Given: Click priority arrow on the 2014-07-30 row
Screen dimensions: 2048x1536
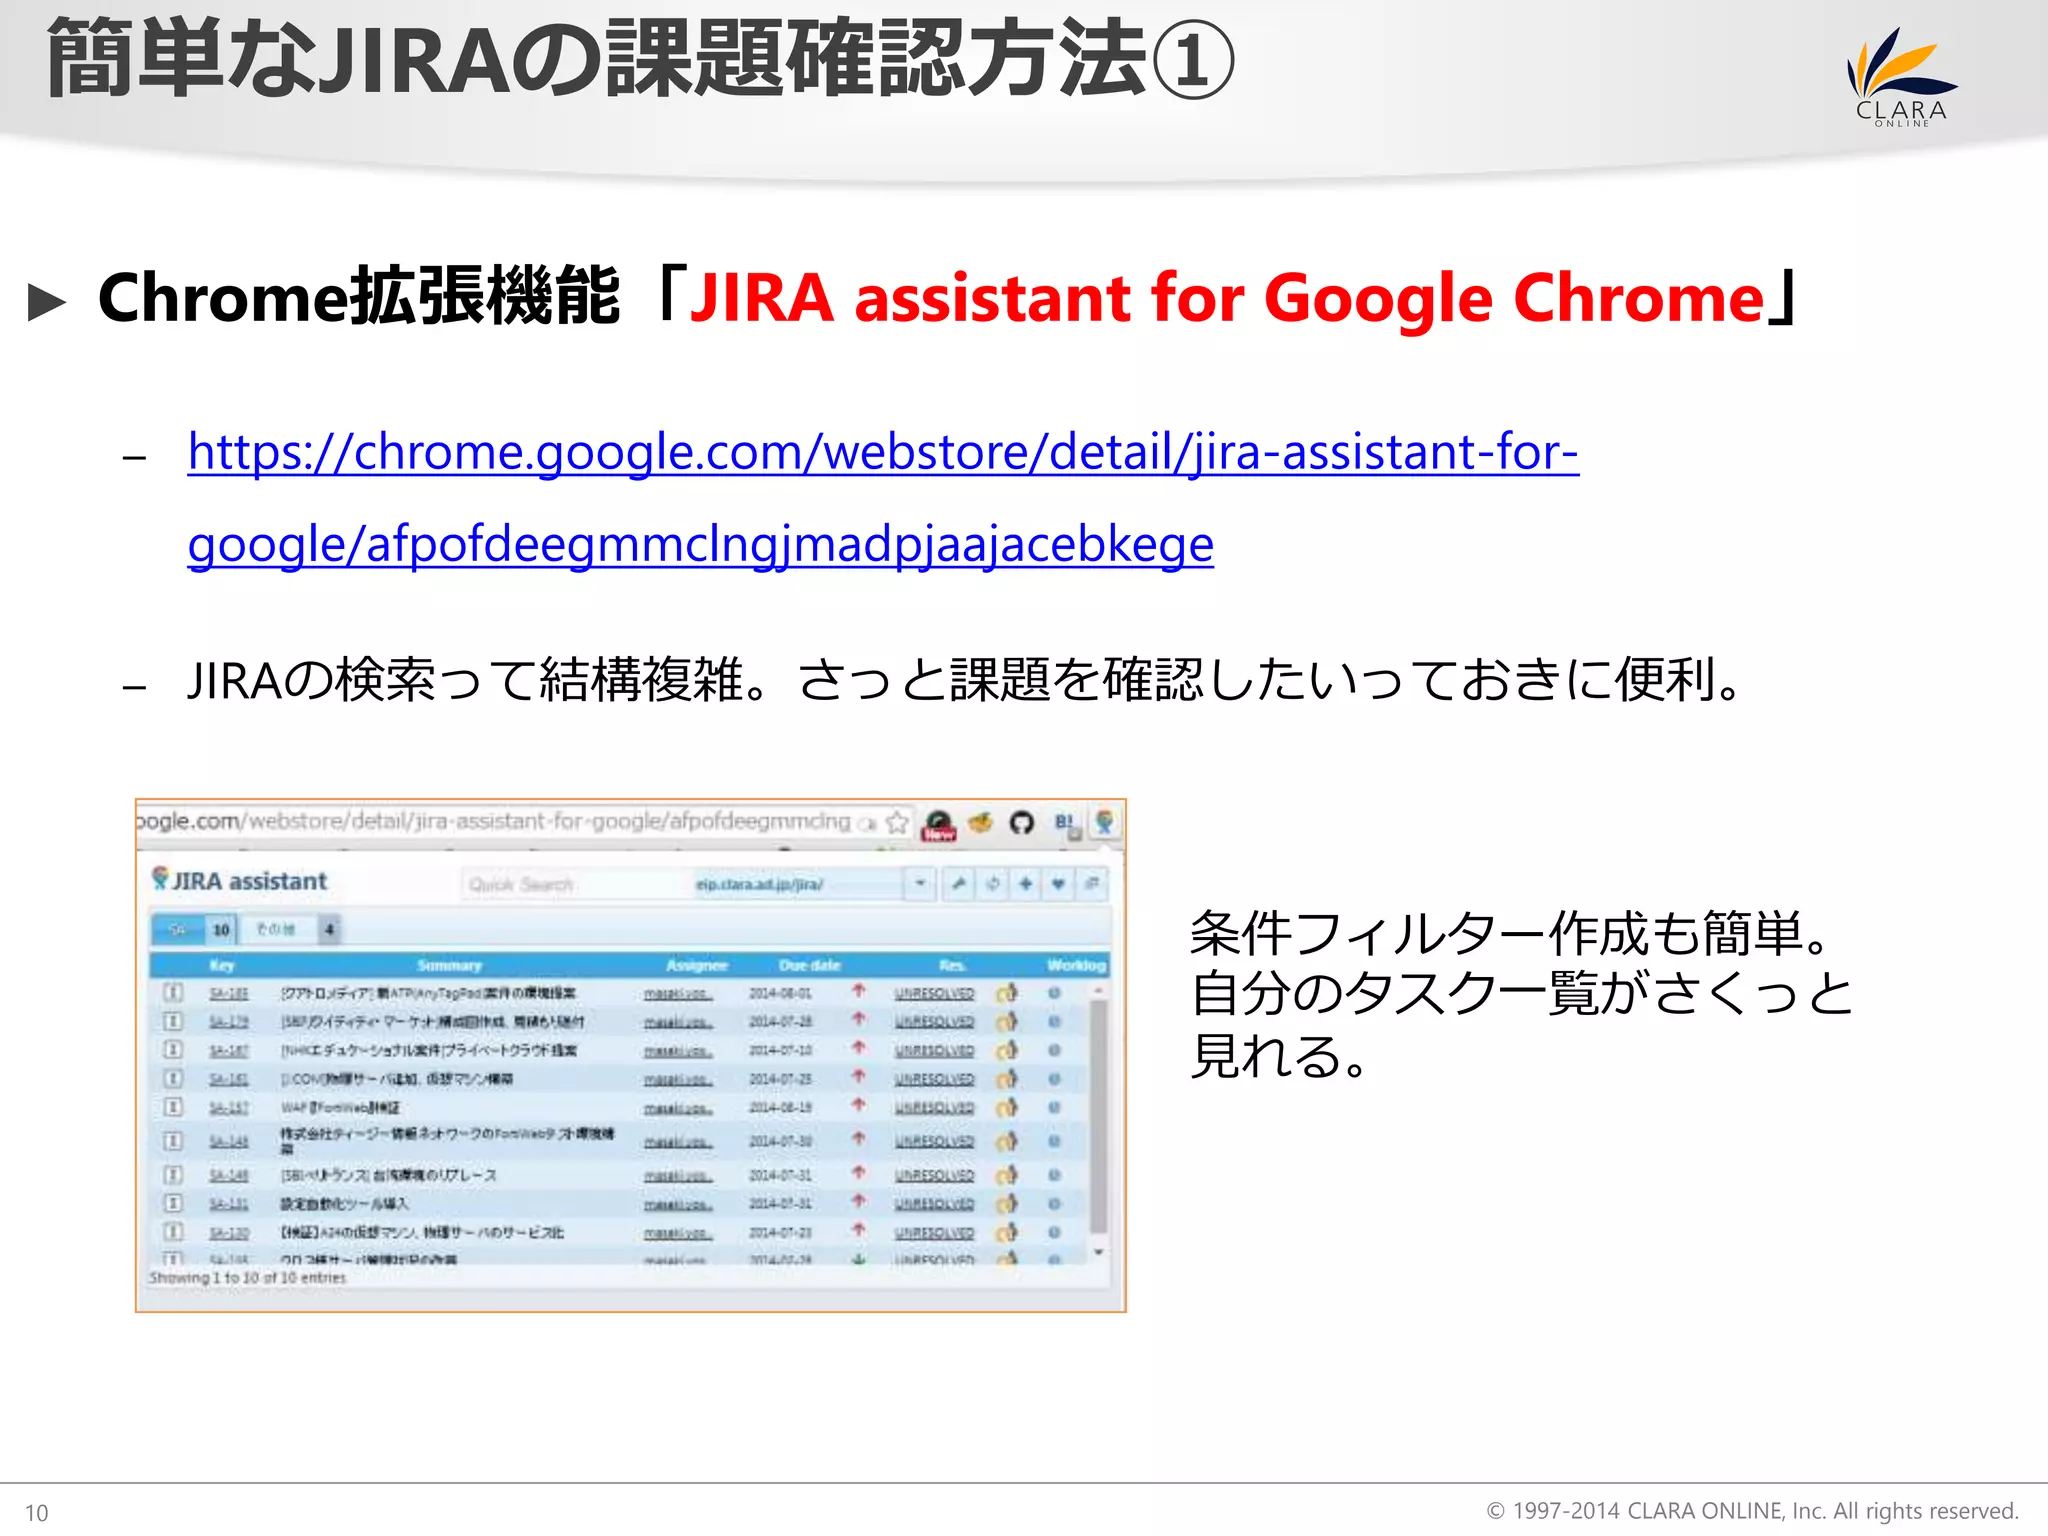Looking at the screenshot, I should [x=858, y=1139].
